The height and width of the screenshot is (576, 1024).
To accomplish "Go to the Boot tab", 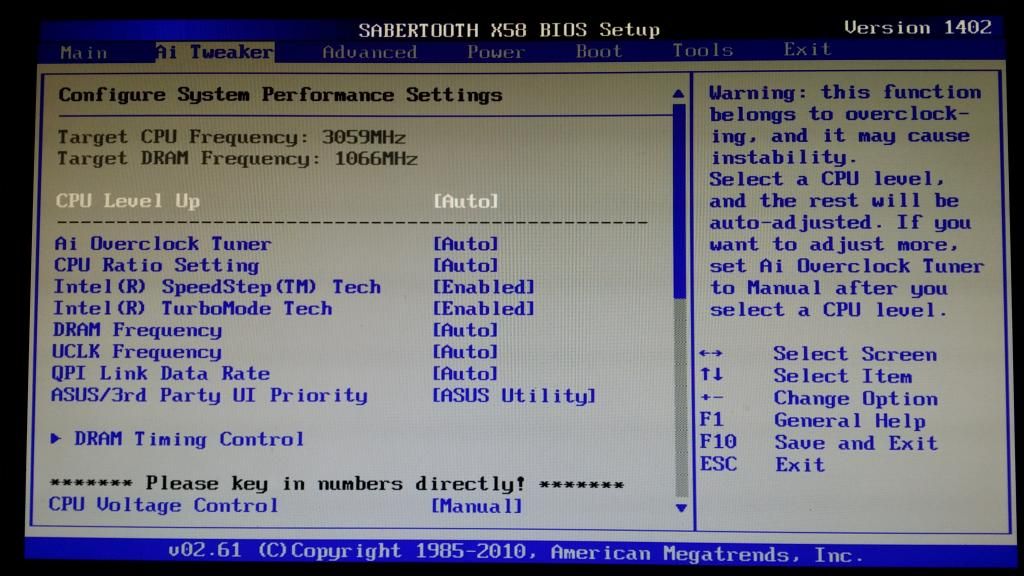I will pos(599,51).
